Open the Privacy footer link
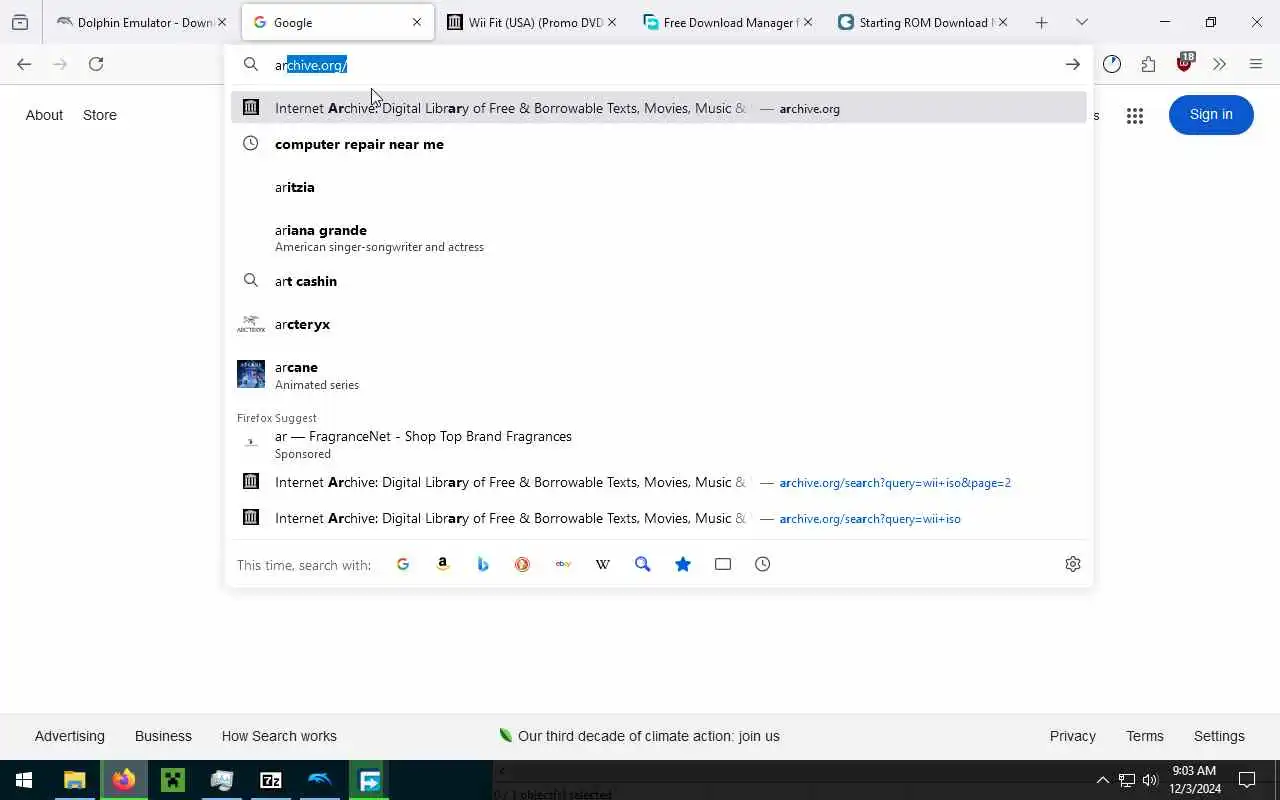The image size is (1280, 800). pyautogui.click(x=1073, y=736)
